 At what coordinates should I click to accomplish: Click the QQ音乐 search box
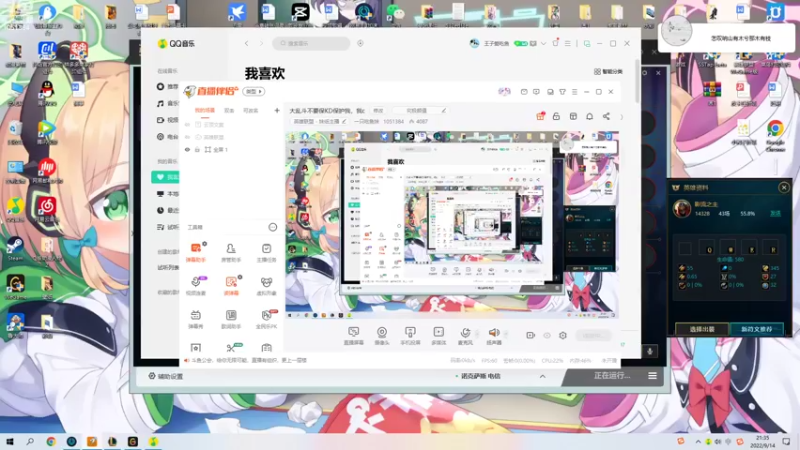[311, 43]
